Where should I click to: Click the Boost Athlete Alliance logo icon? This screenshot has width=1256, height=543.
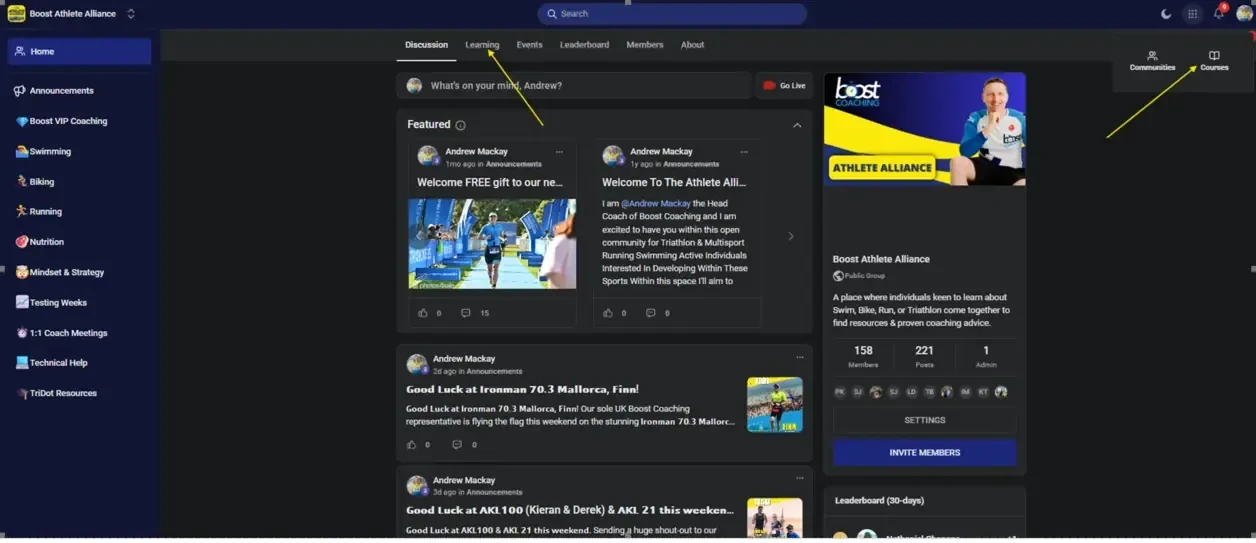[16, 14]
